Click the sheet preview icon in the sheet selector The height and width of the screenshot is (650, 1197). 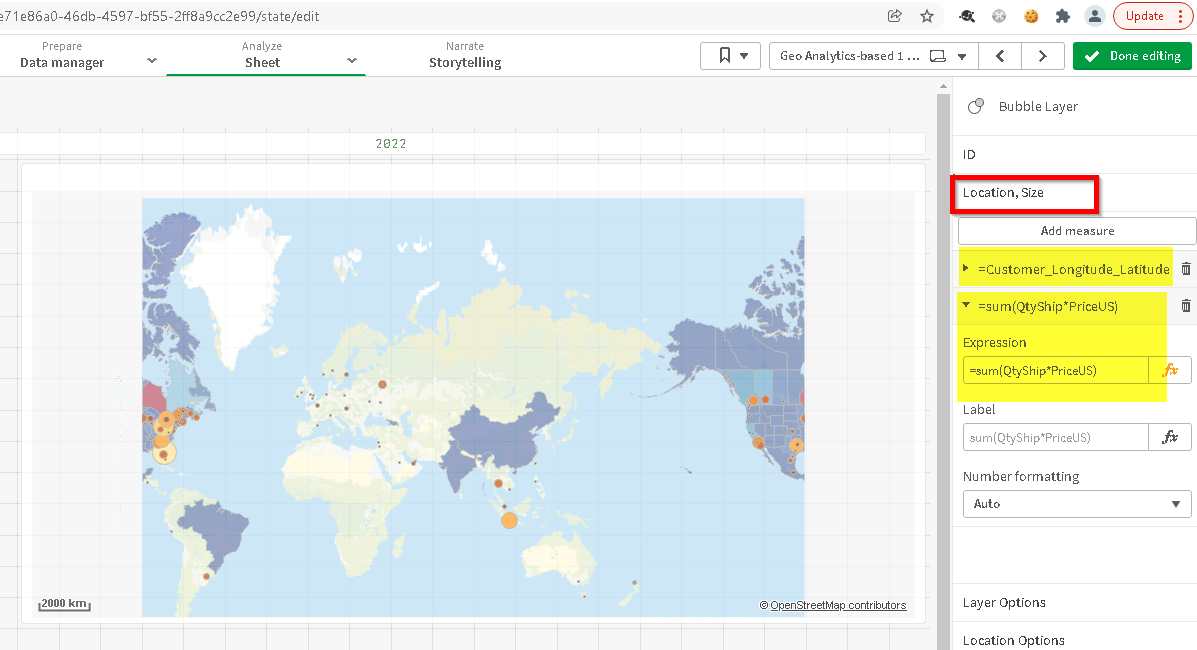[936, 56]
